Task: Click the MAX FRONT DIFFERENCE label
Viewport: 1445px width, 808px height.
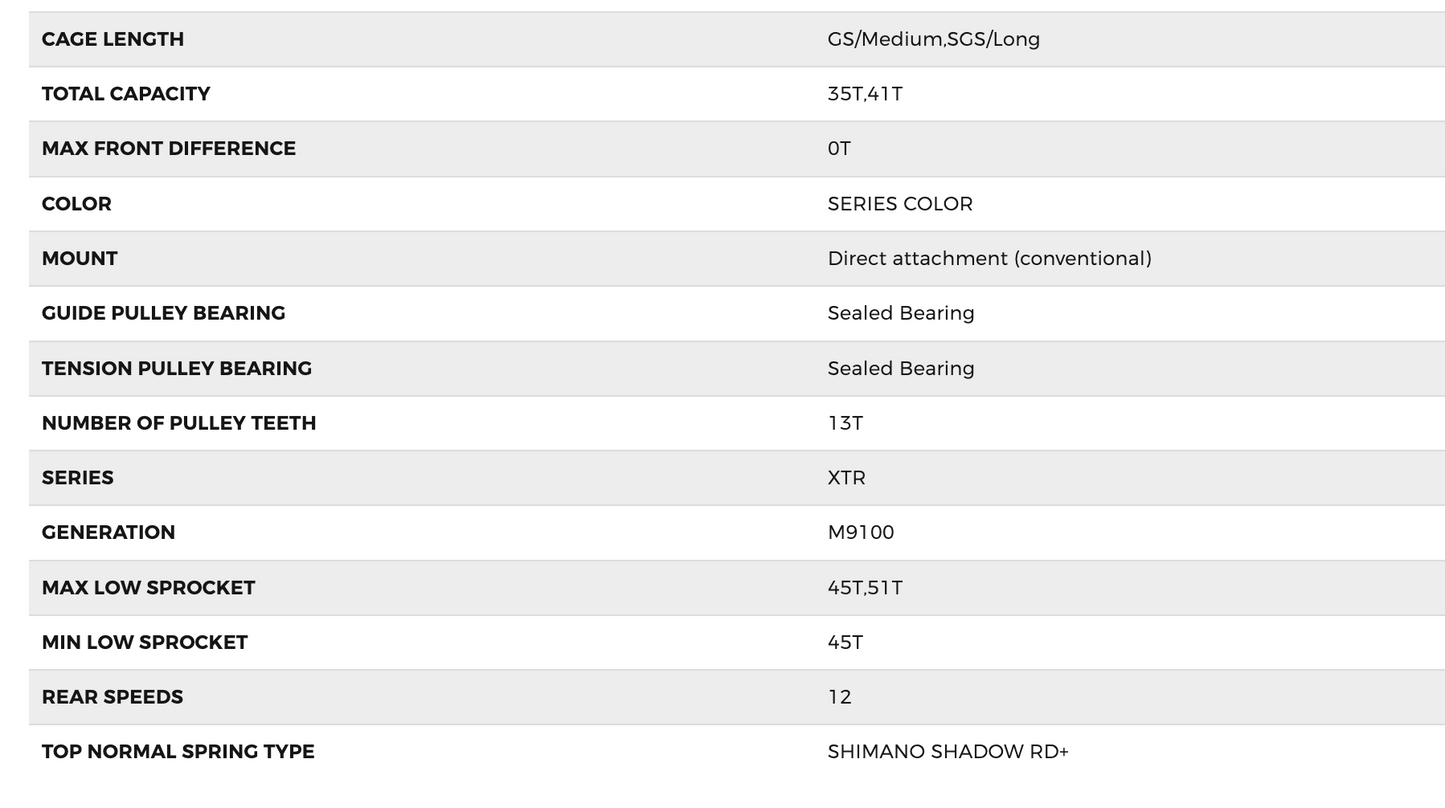Action: coord(169,149)
